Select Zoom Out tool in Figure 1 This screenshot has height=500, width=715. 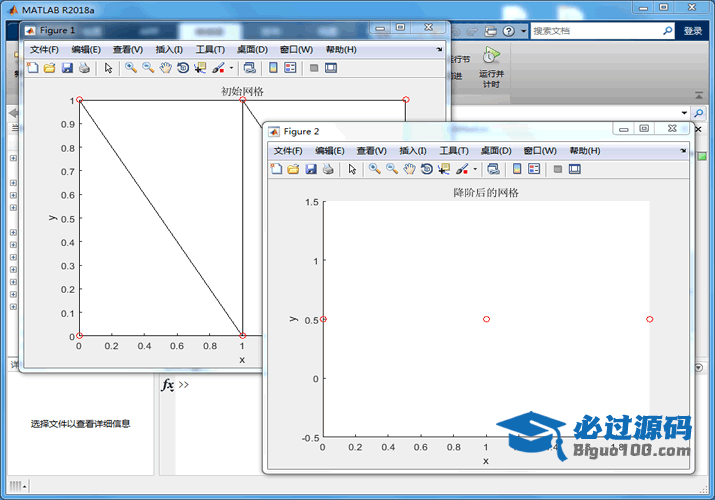[x=148, y=68]
